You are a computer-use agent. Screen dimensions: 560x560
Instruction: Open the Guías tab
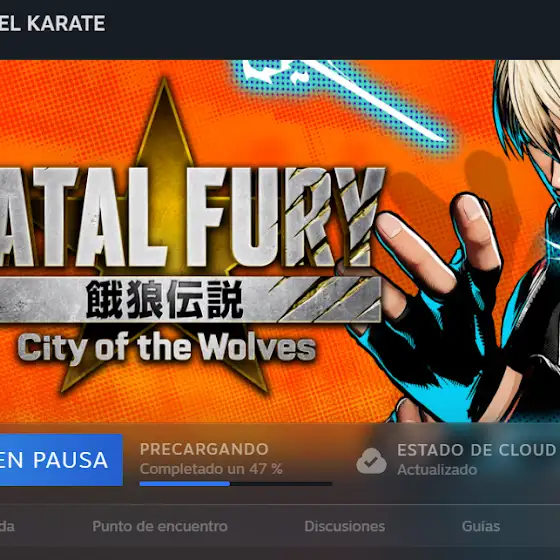tap(481, 526)
